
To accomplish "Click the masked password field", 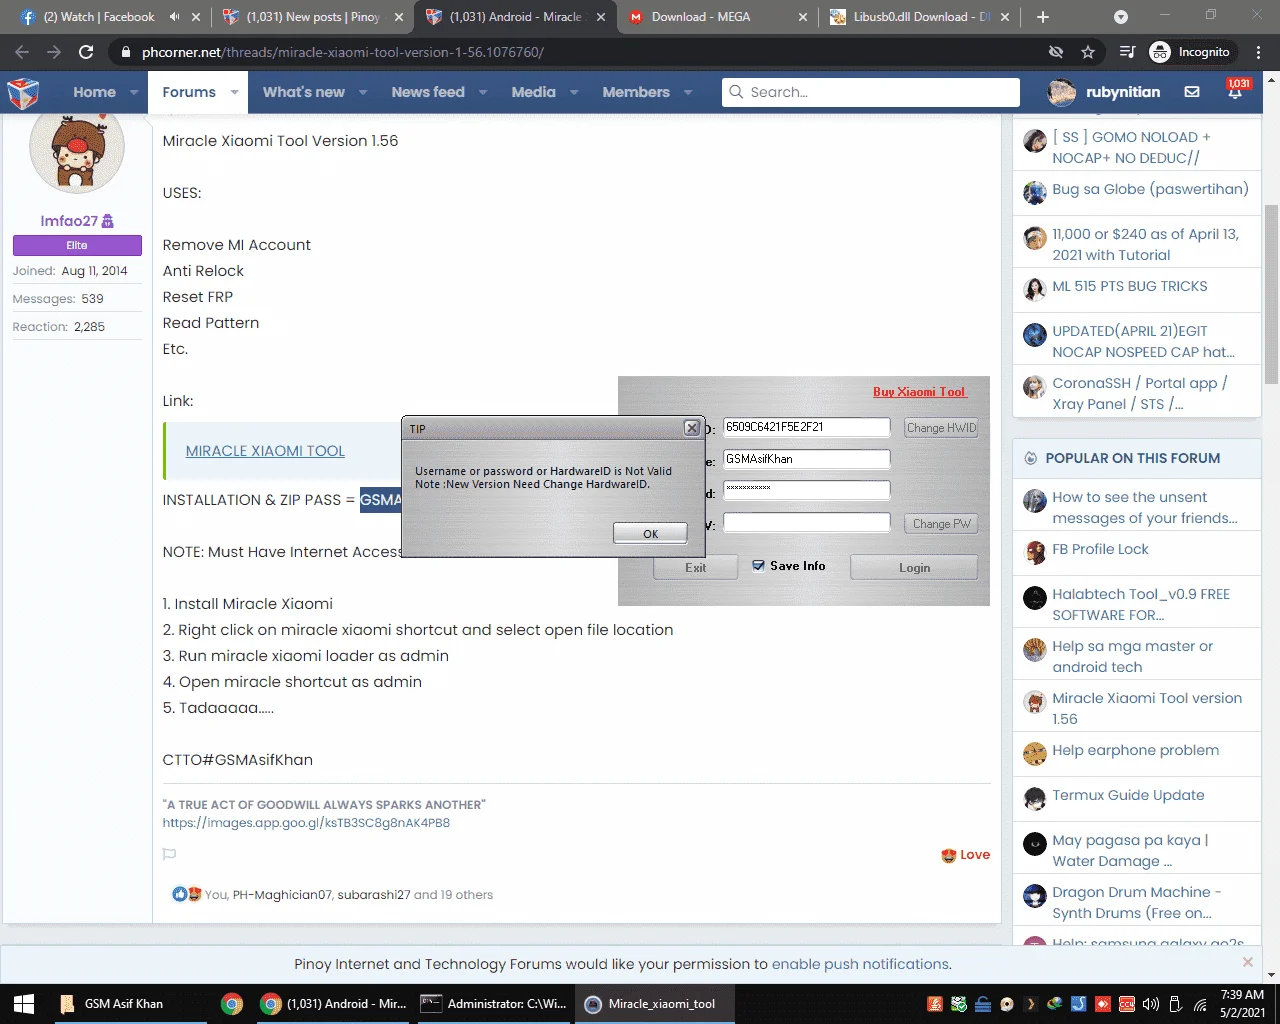I will [x=806, y=490].
